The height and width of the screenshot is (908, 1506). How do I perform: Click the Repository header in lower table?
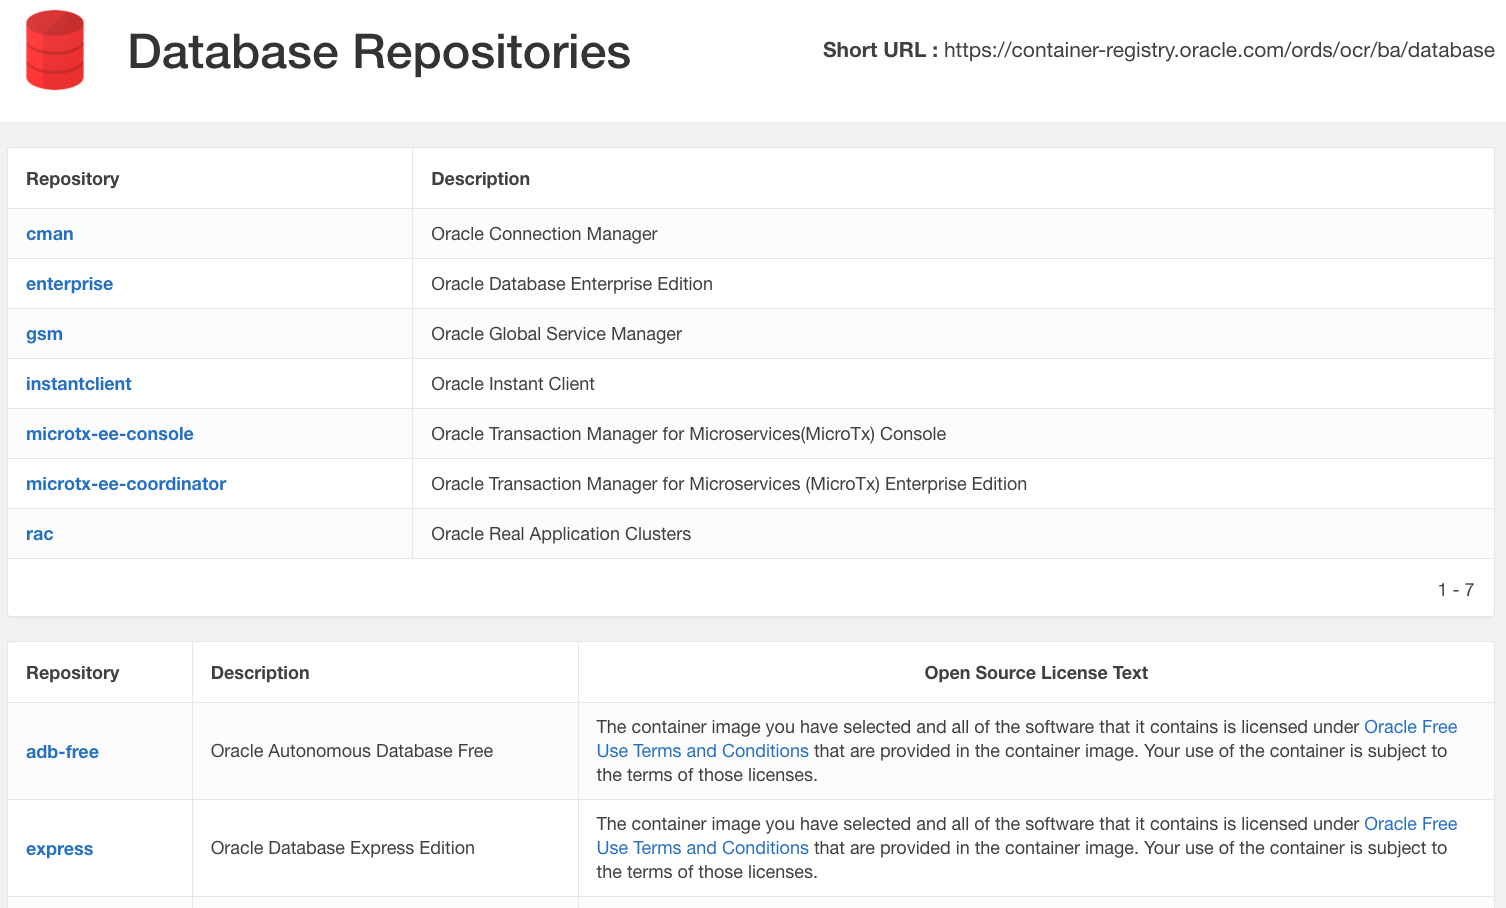72,673
